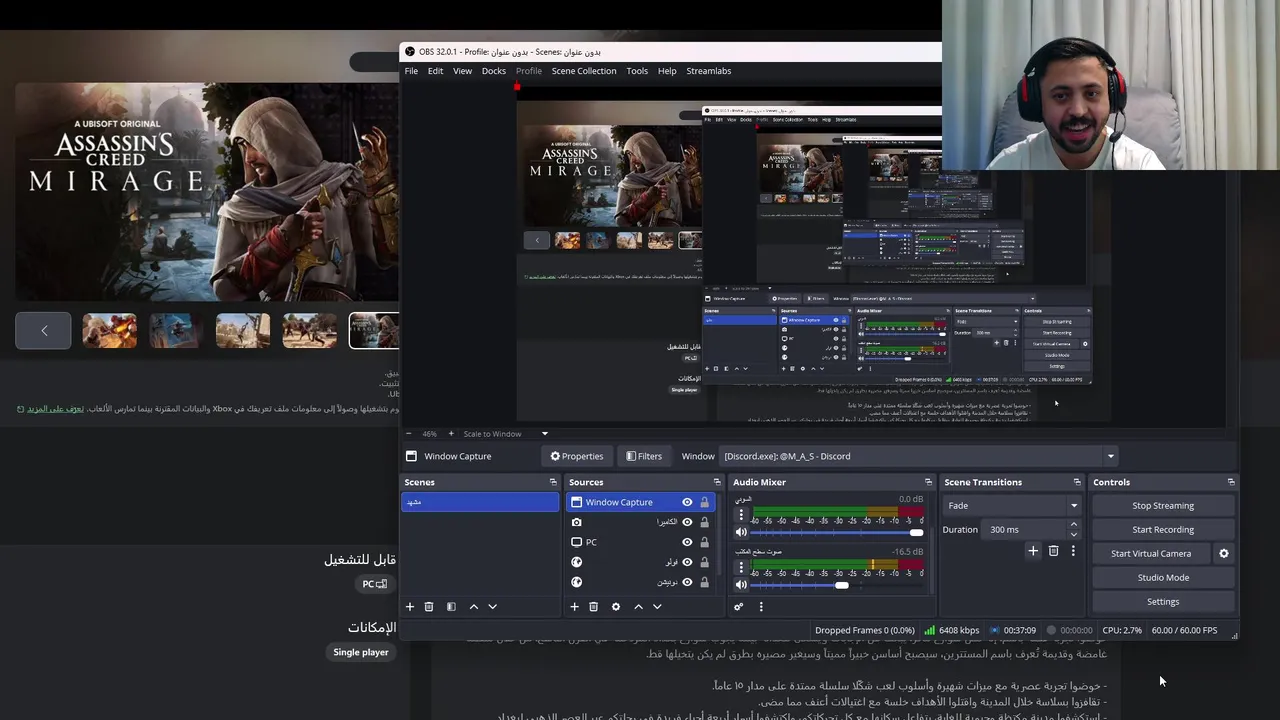Viewport: 1280px width, 720px height.
Task: Click Stop Streaming button
Action: click(1163, 505)
